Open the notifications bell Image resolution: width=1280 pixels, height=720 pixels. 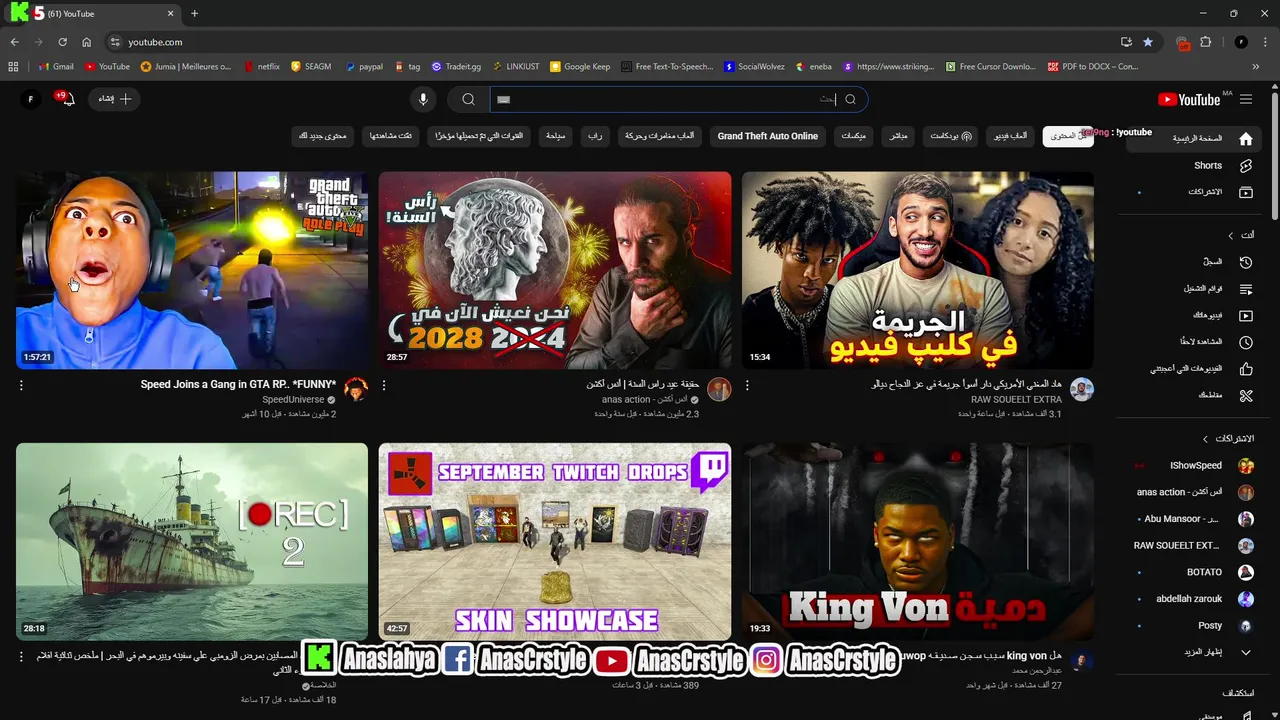point(67,99)
